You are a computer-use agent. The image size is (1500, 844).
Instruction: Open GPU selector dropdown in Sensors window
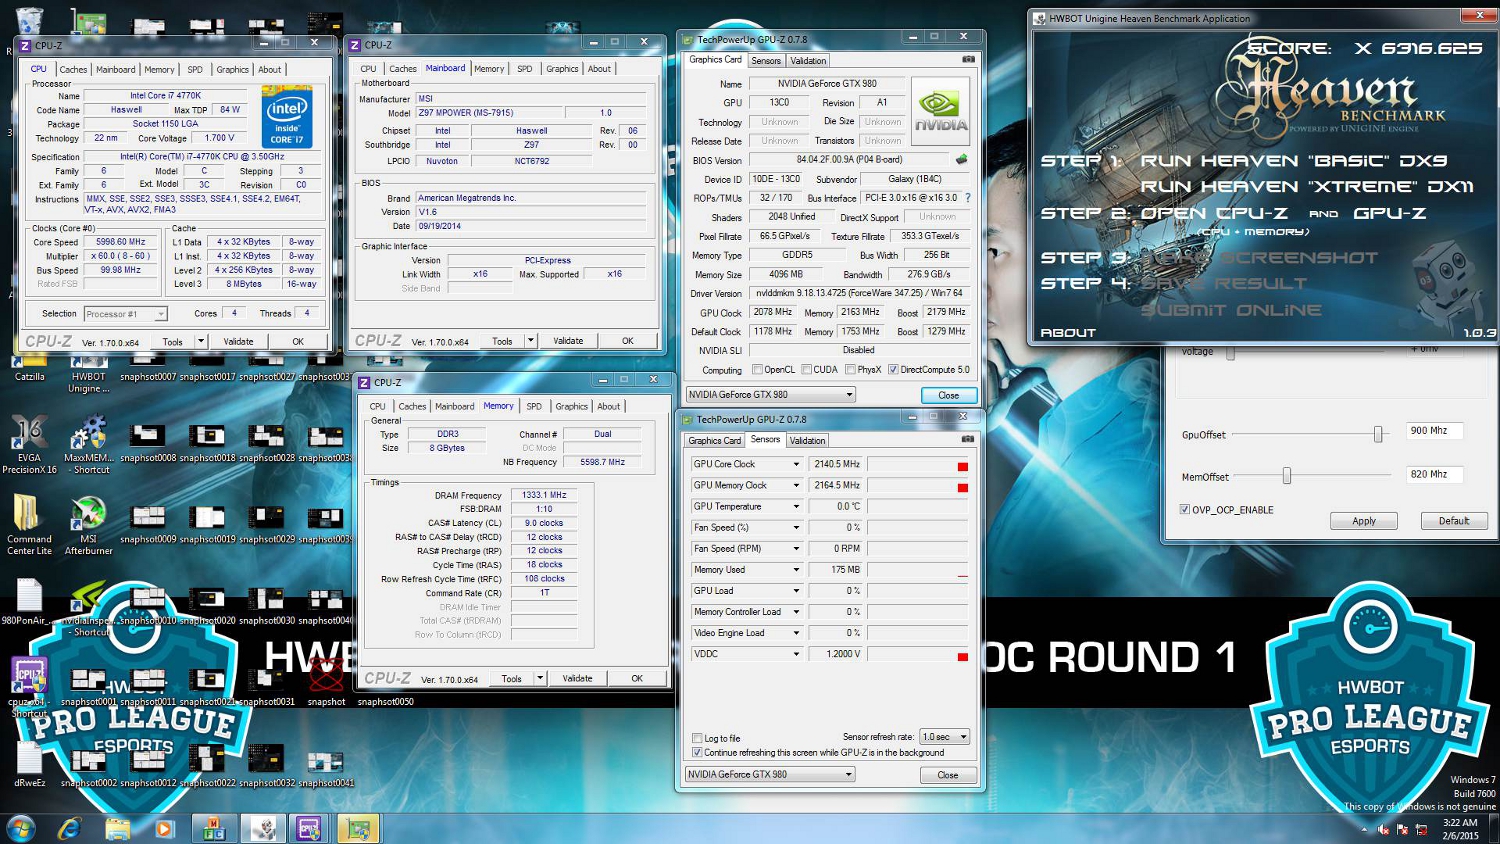click(x=770, y=774)
